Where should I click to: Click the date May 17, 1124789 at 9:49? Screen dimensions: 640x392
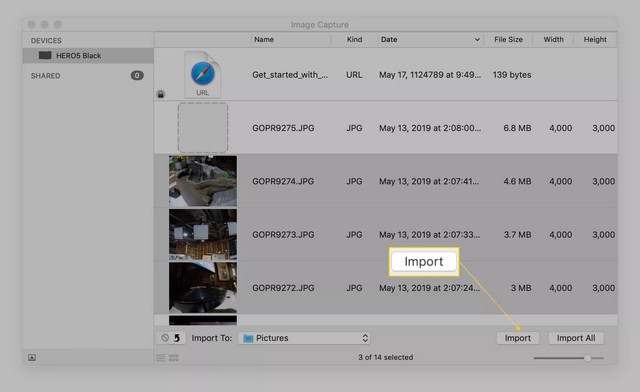pos(430,75)
